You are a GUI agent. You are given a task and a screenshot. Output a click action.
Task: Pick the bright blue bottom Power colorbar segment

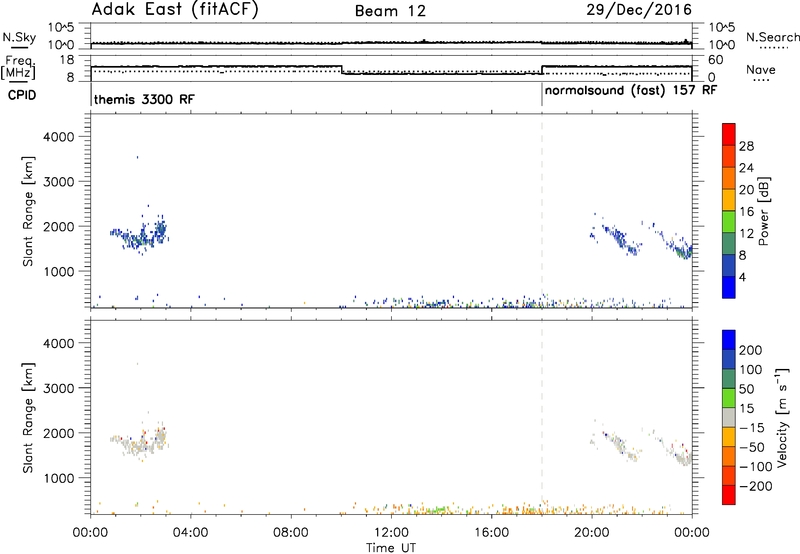tap(729, 287)
